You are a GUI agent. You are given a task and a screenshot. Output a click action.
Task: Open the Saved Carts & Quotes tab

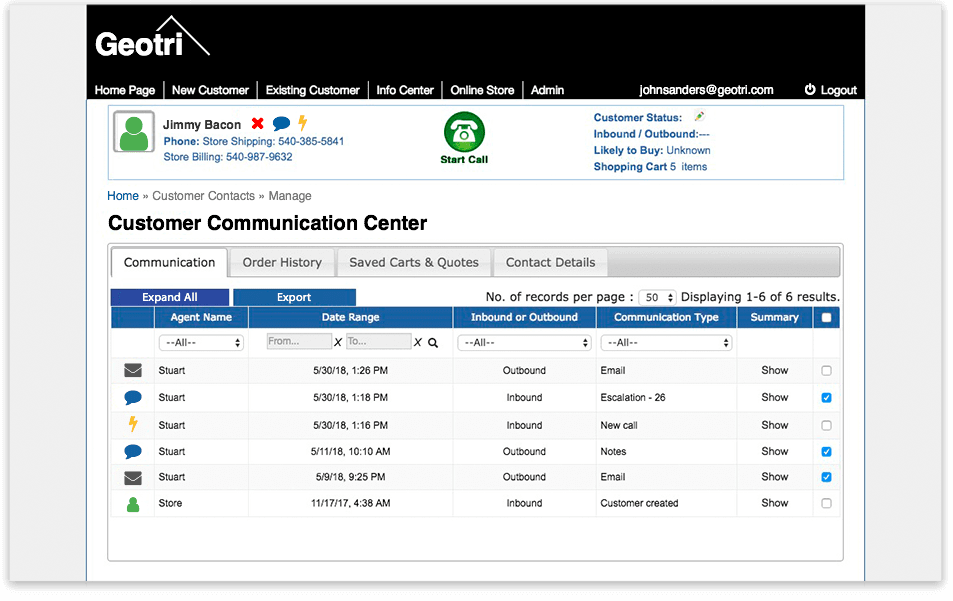click(x=414, y=263)
